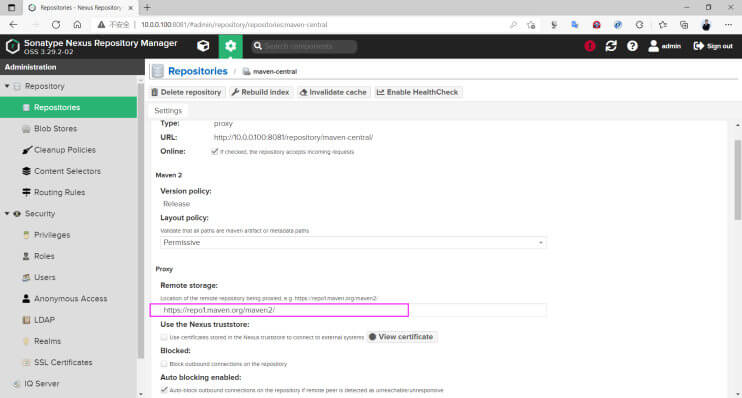742x398 pixels.
Task: Collapse the Security tree section
Action: coord(7,213)
